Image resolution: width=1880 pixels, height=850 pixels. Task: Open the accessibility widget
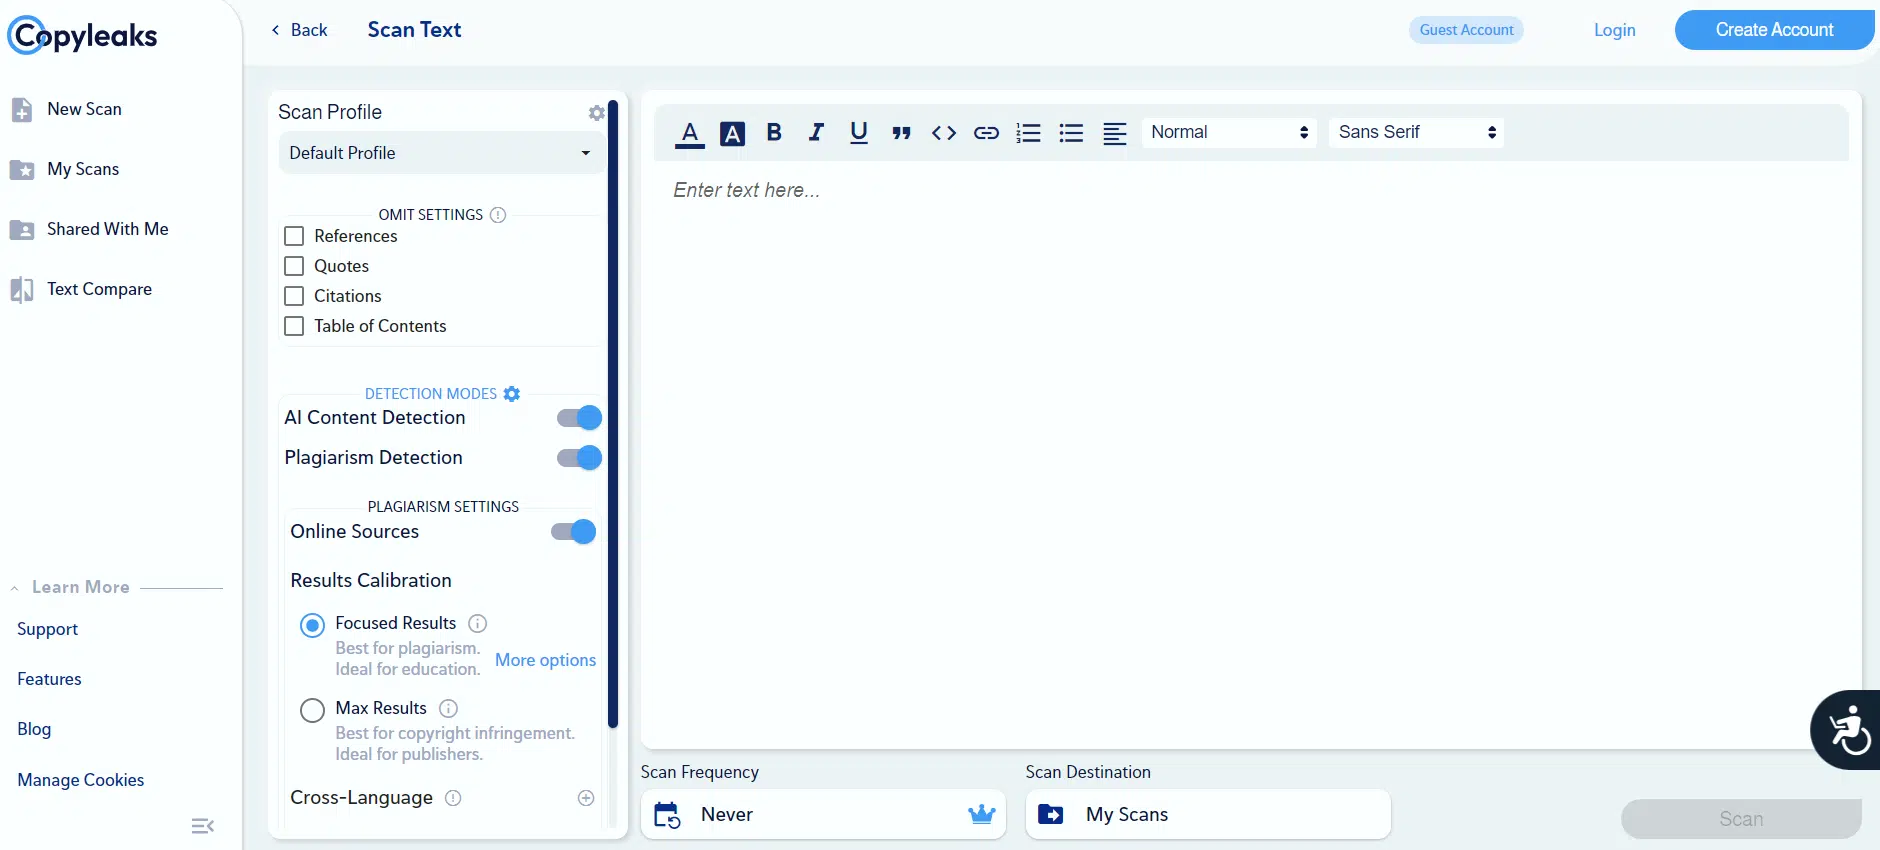(x=1848, y=730)
